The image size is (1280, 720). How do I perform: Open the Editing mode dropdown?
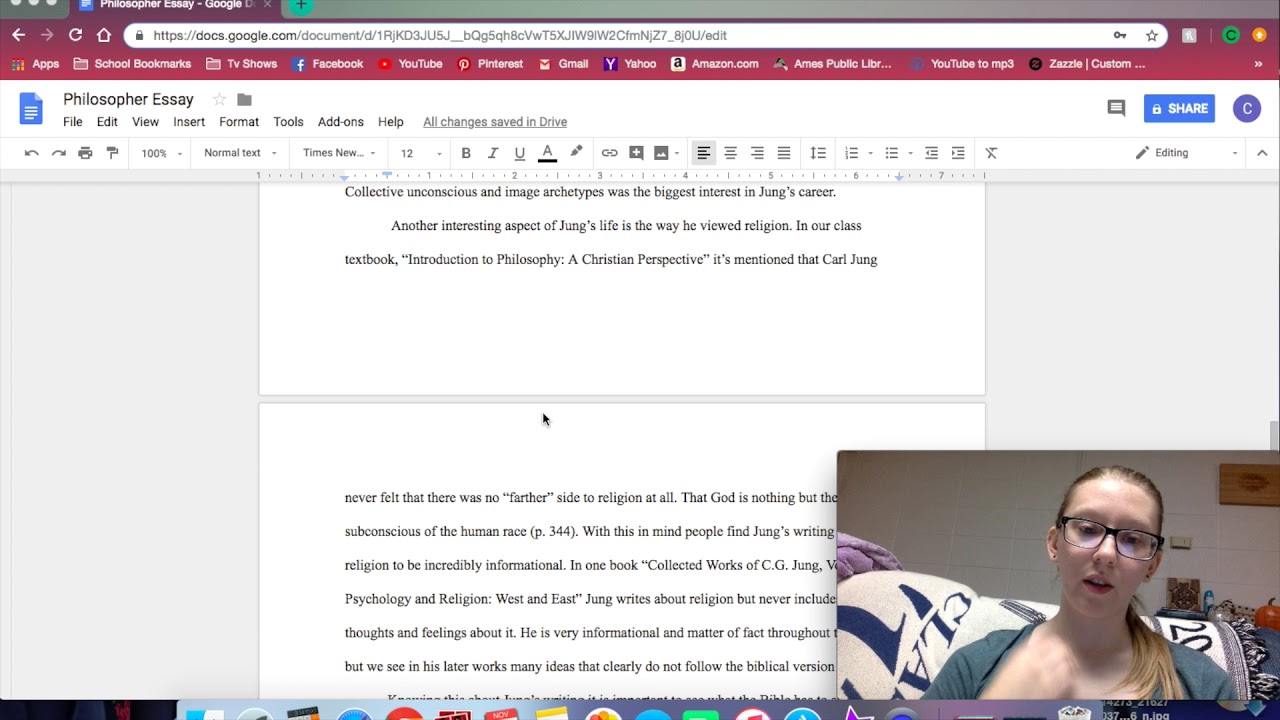point(1186,153)
